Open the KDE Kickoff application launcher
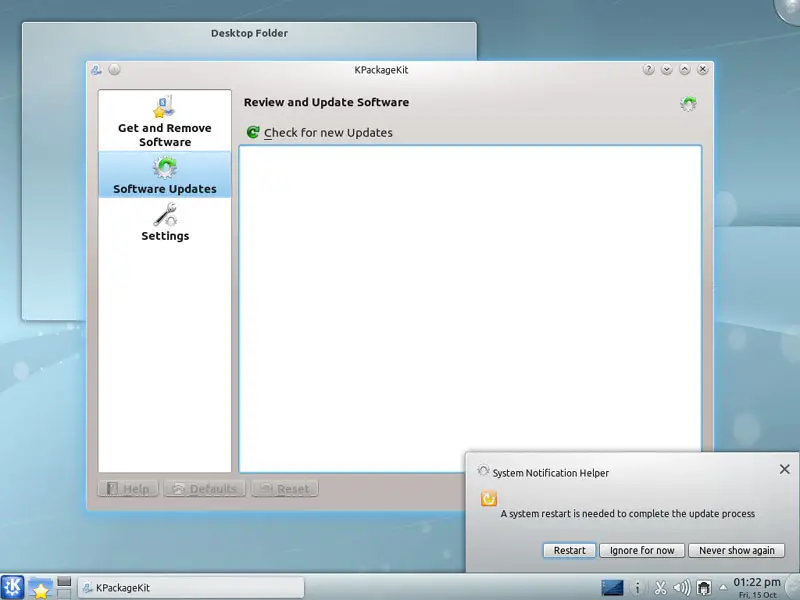800x600 pixels. [x=13, y=587]
